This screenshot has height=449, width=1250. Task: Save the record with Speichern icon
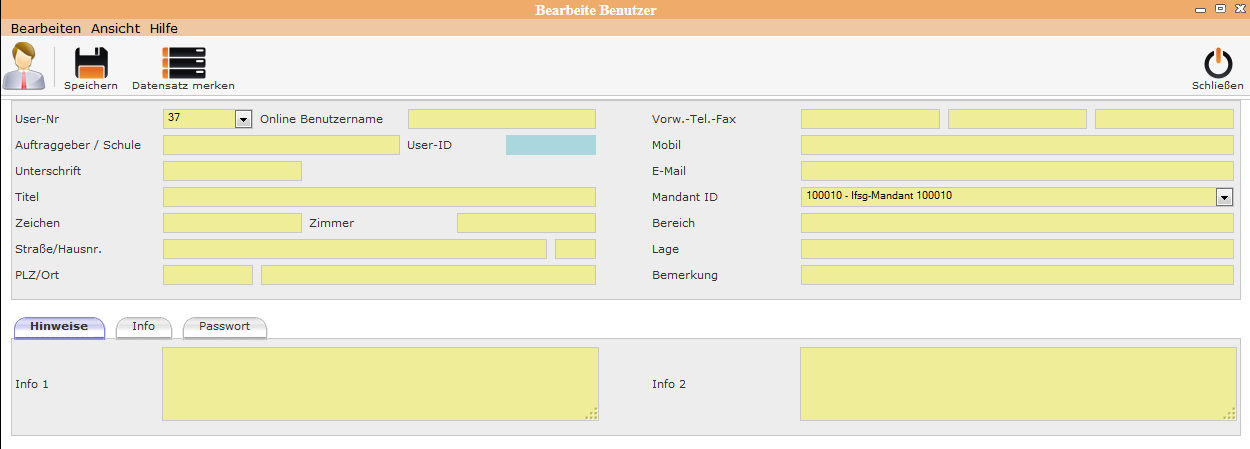coord(91,64)
